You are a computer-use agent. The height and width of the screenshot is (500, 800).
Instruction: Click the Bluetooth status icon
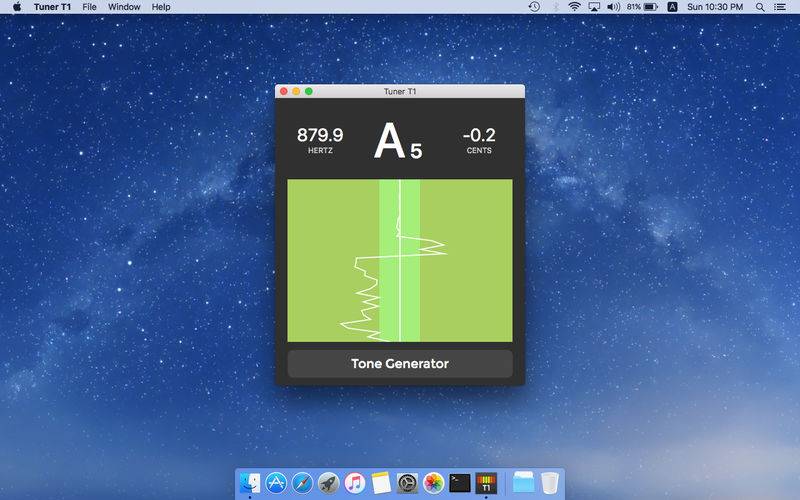pyautogui.click(x=556, y=7)
